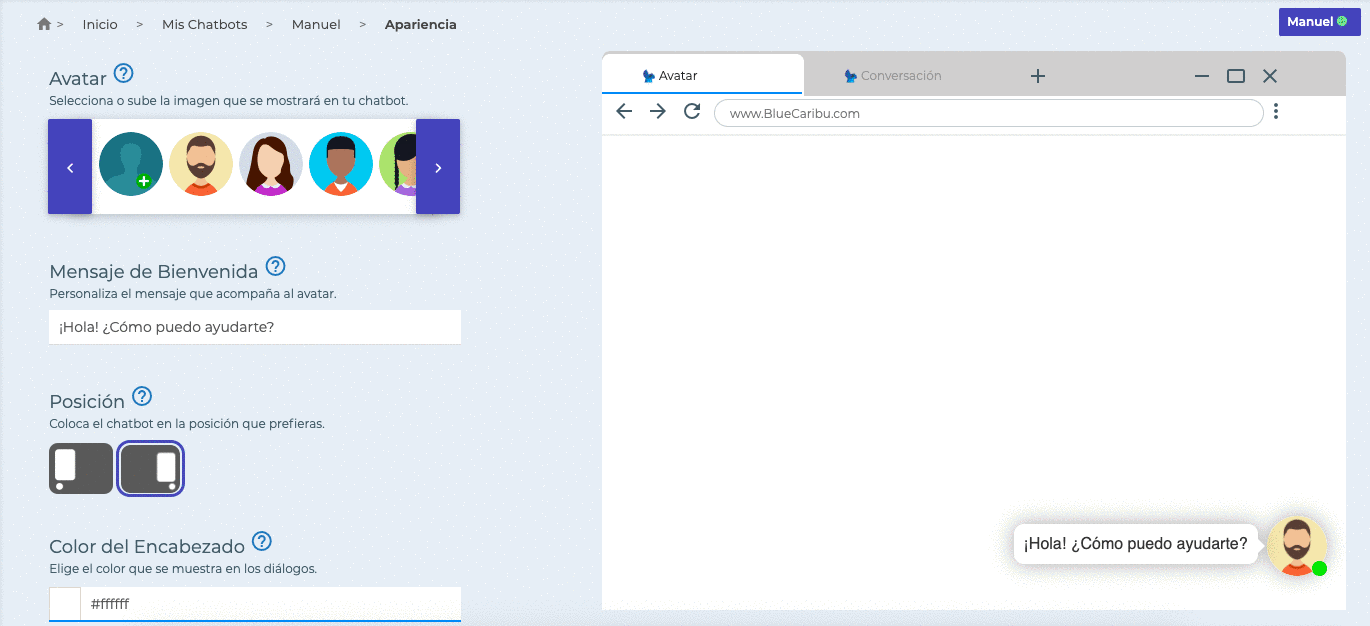1370x626 pixels.
Task: Go to Mis Chatbots breadcrumb link
Action: coord(204,24)
